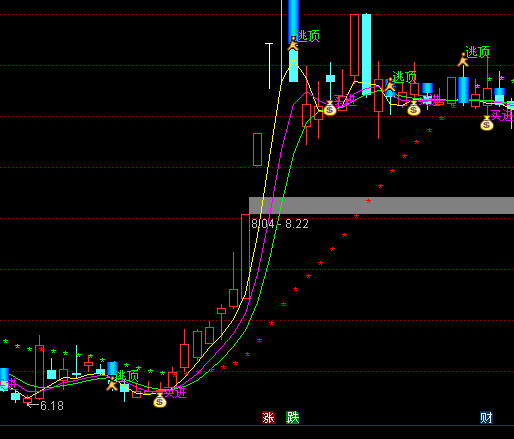This screenshot has width=514, height=439.
Task: Click the middle 逃顶 running man icon
Action: 390,85
